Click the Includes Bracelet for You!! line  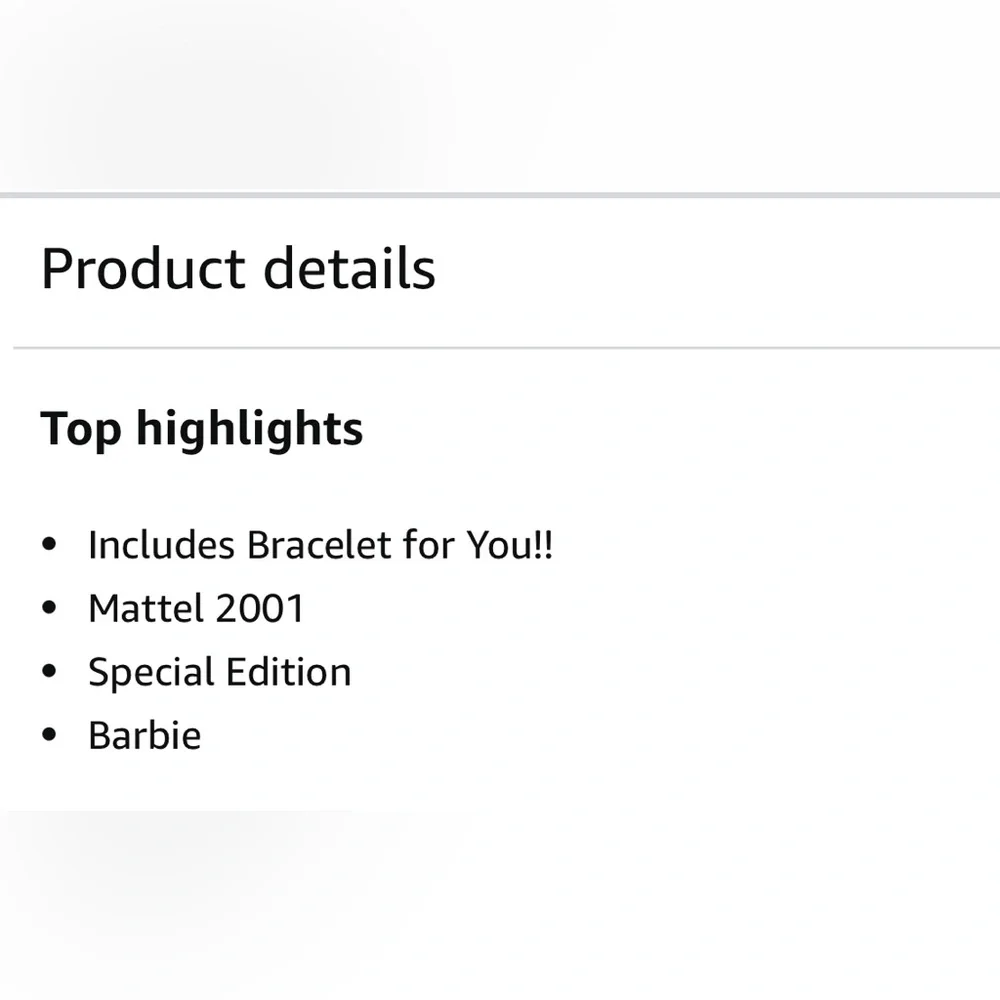coord(320,546)
